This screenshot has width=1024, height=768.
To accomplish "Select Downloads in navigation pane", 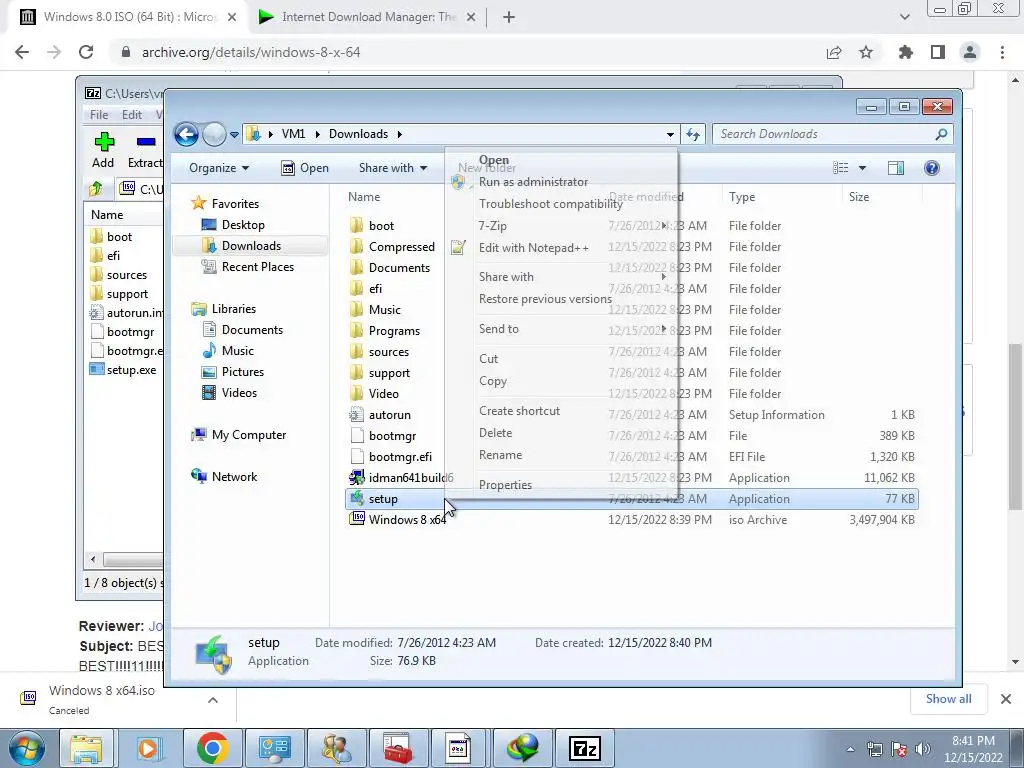I will (x=249, y=246).
